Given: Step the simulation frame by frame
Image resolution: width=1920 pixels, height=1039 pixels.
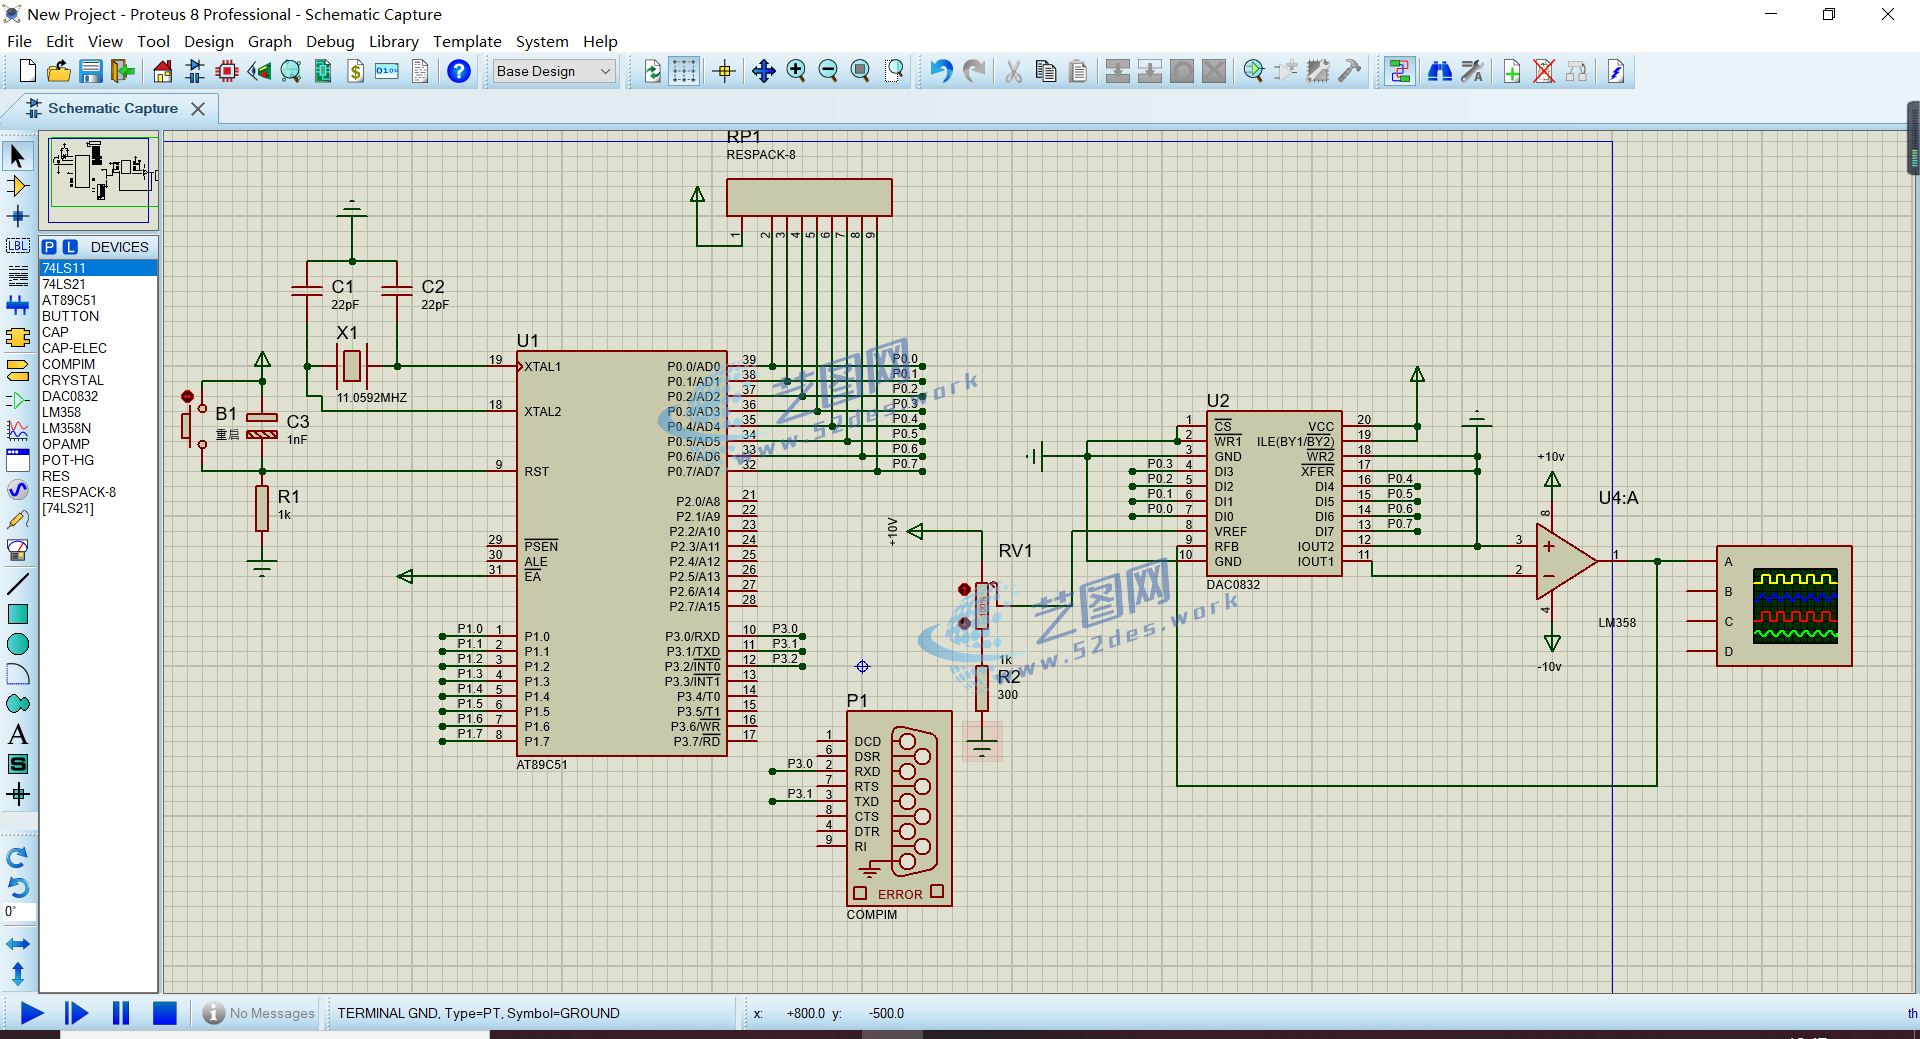Looking at the screenshot, I should pos(76,1013).
